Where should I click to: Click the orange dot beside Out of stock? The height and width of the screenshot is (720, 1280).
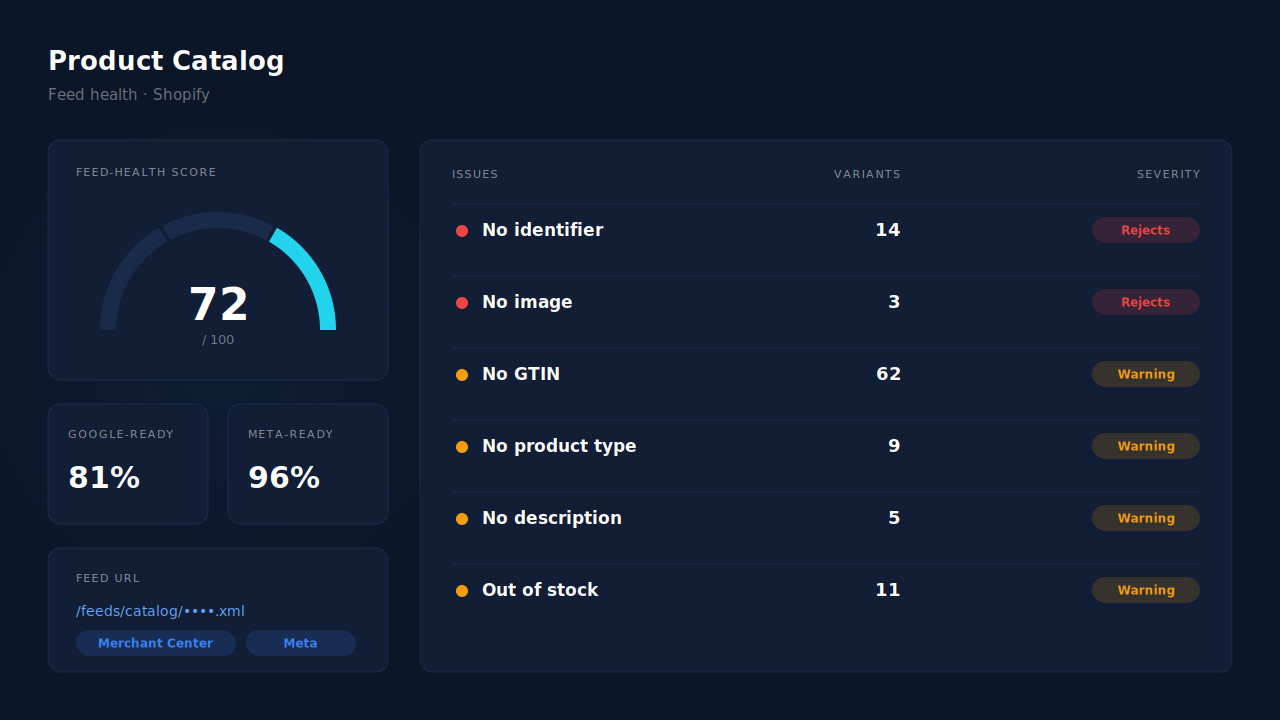tap(462, 591)
